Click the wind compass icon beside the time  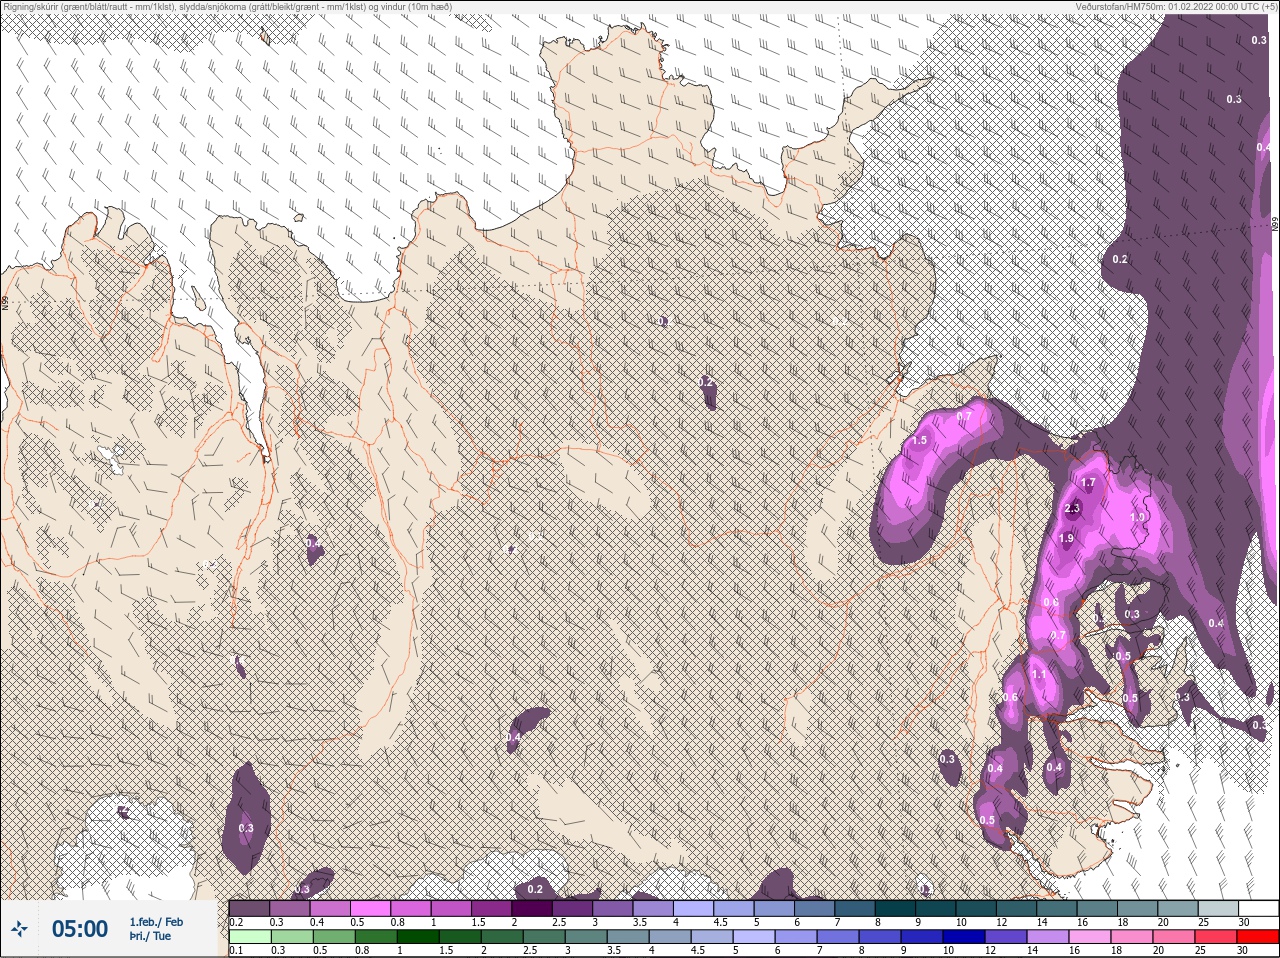click(19, 929)
